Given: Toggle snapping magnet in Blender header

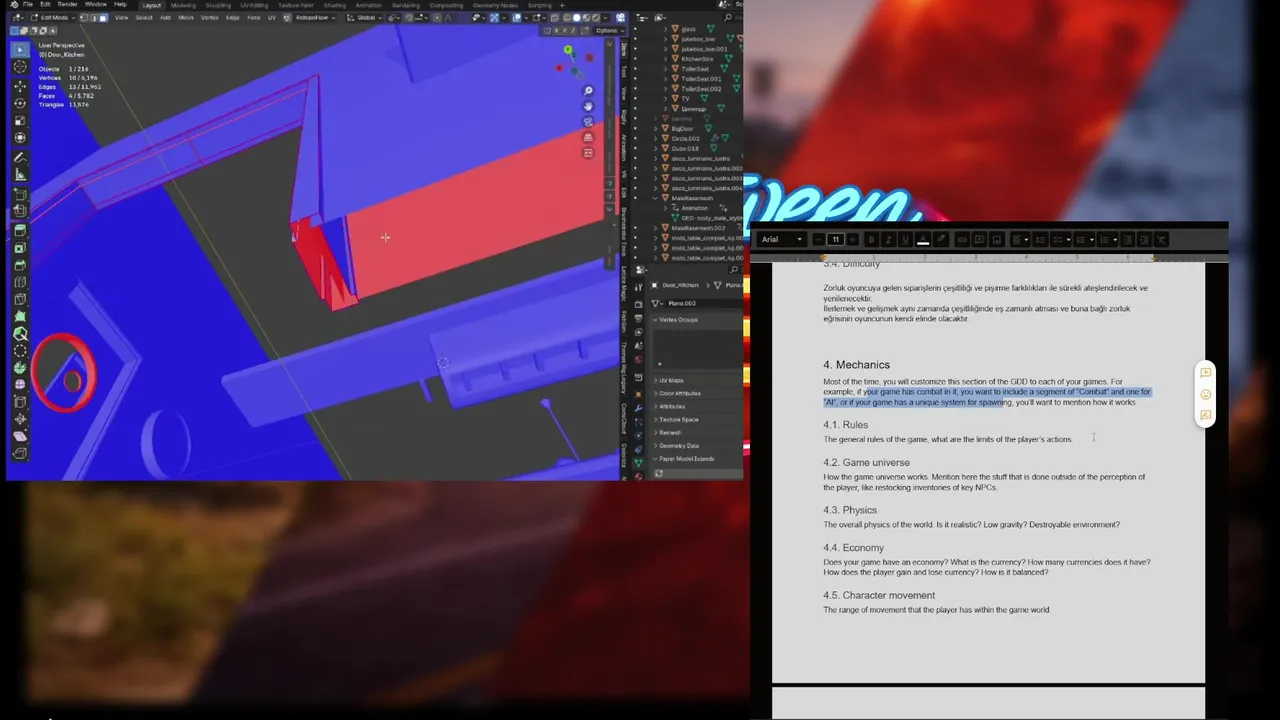Looking at the screenshot, I should pos(409,17).
